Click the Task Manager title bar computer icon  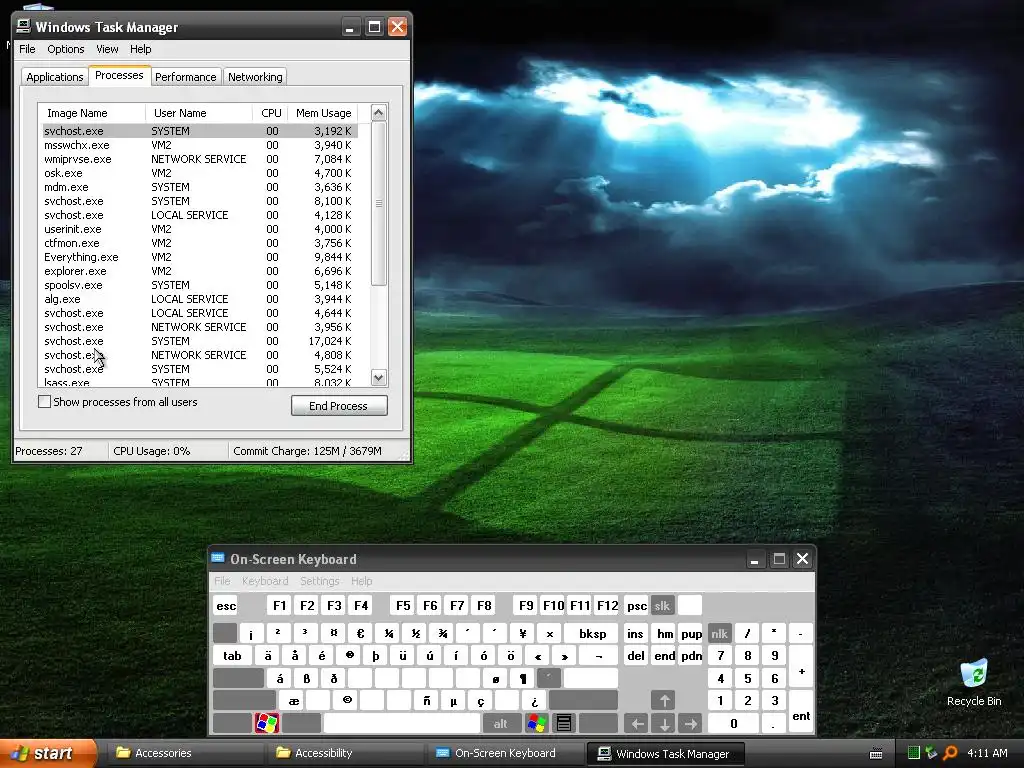(x=24, y=26)
